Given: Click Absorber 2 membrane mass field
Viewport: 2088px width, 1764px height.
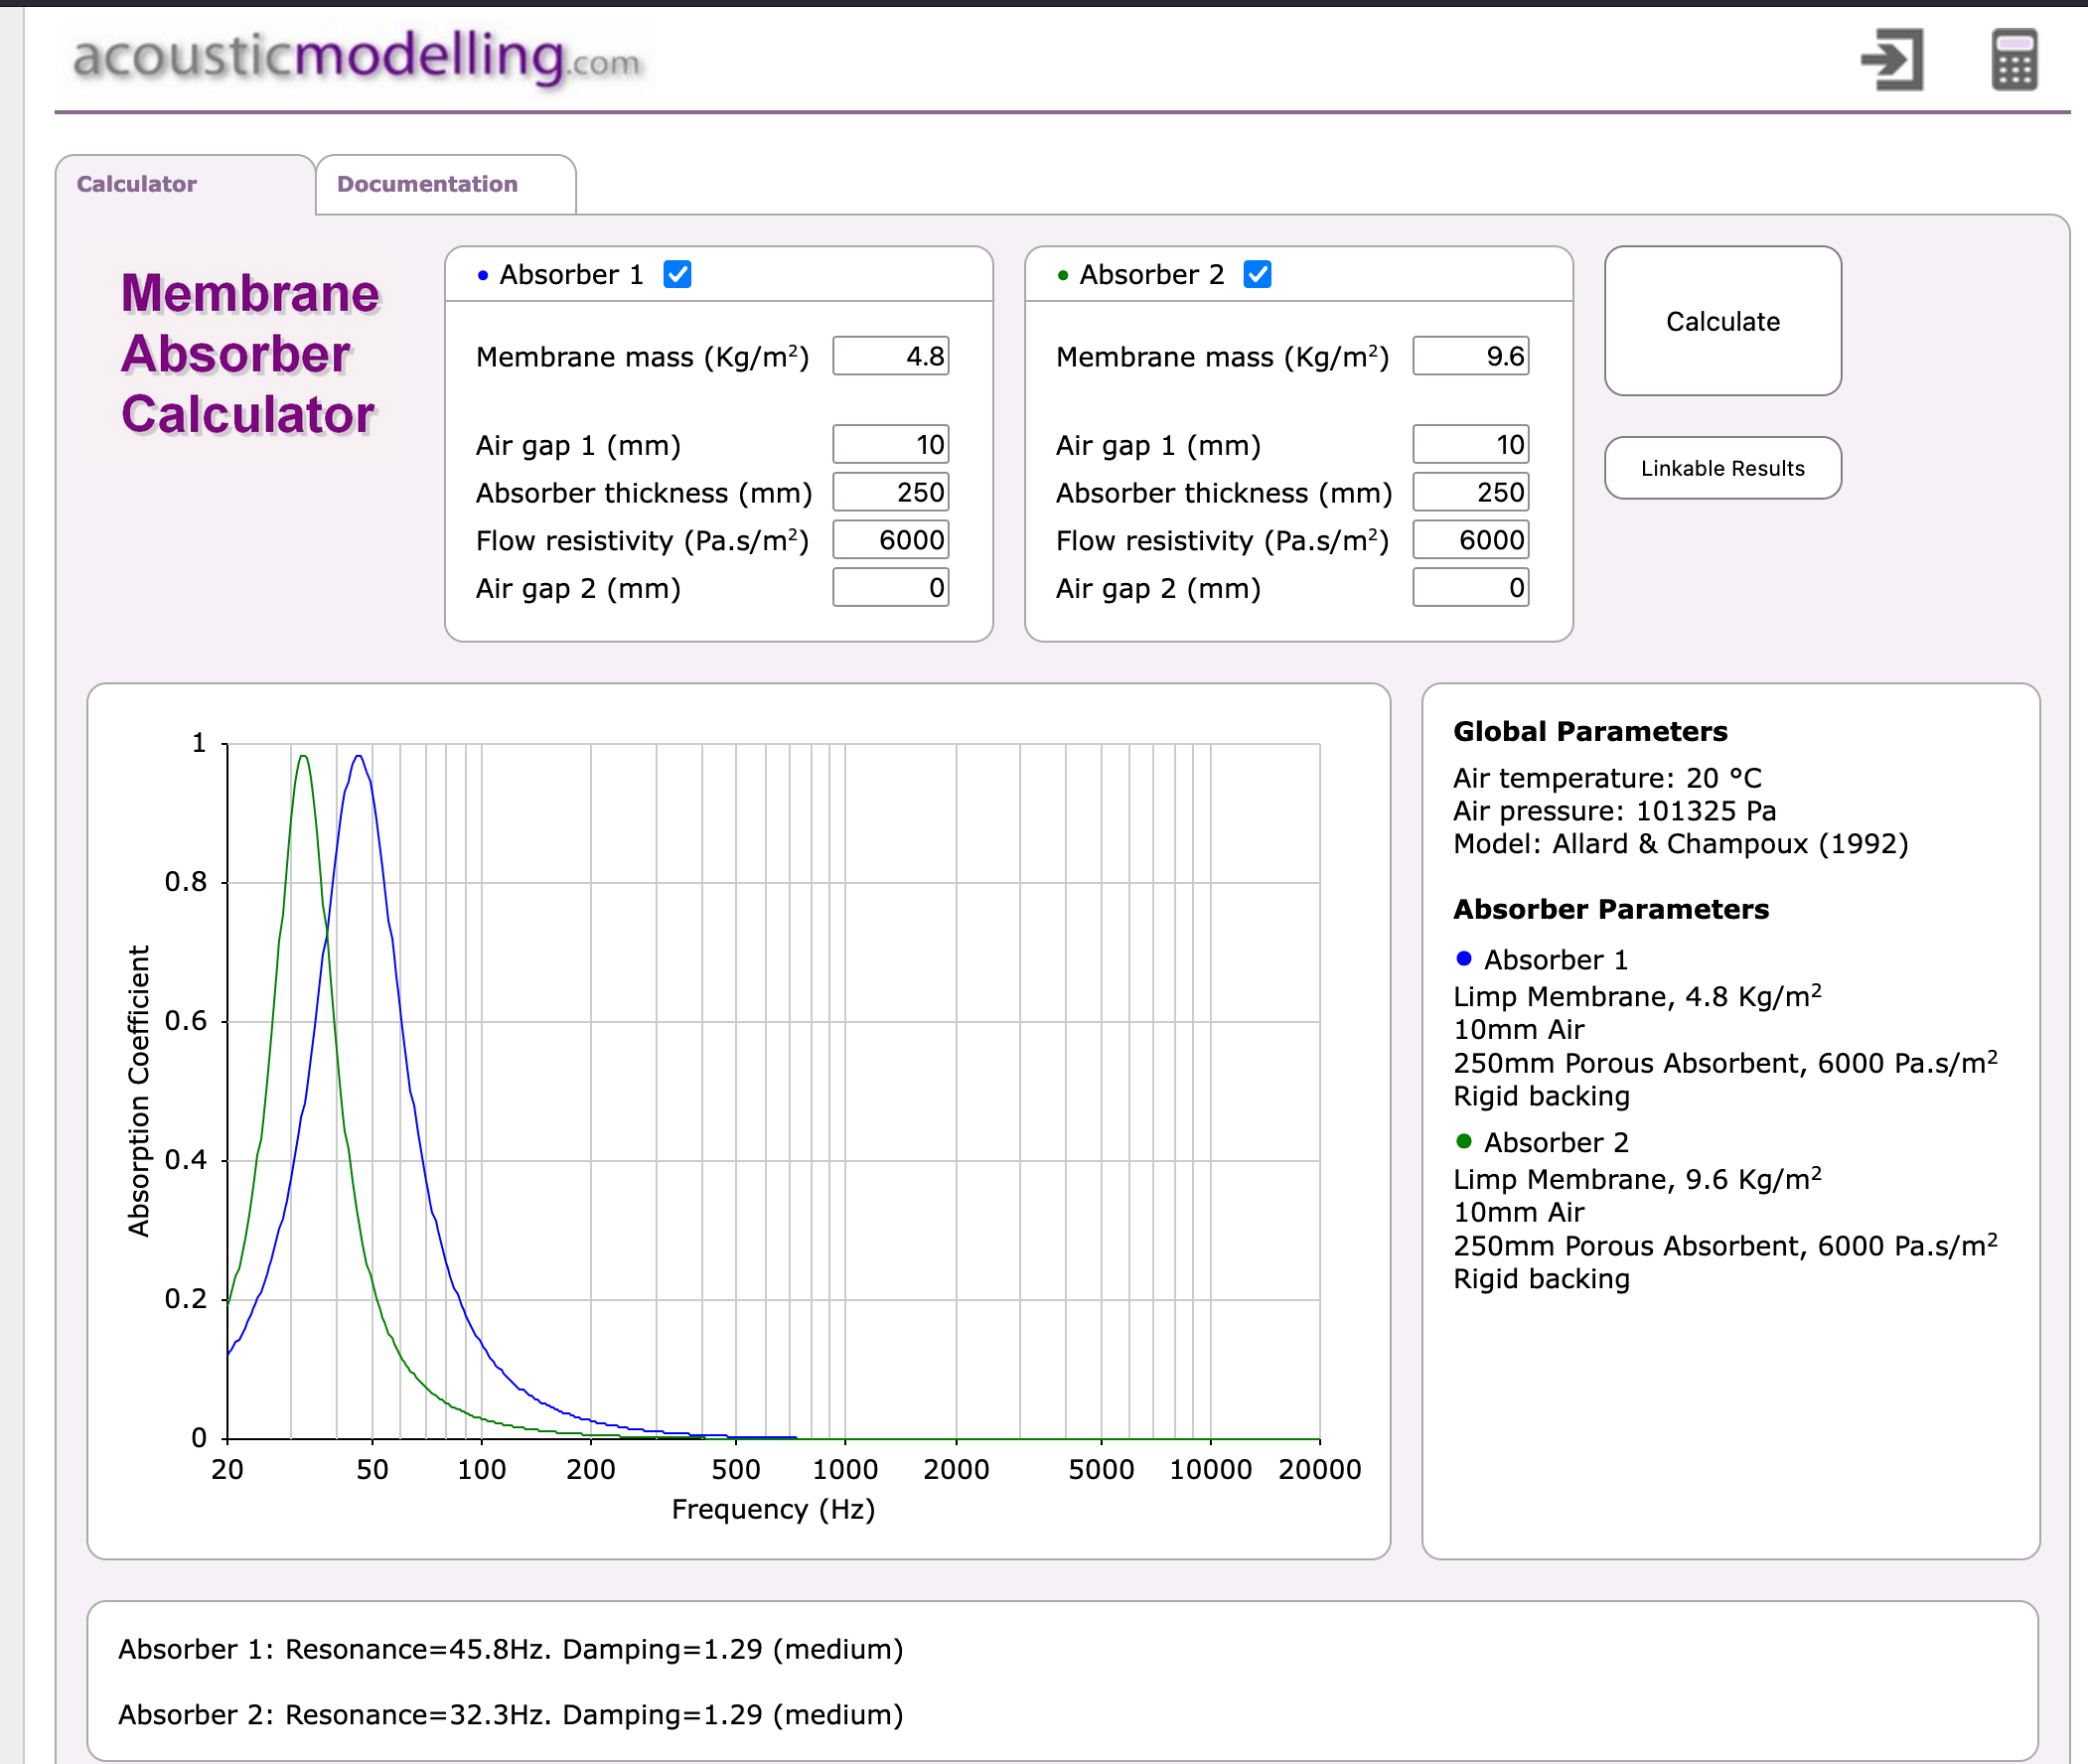Looking at the screenshot, I should click(1470, 356).
